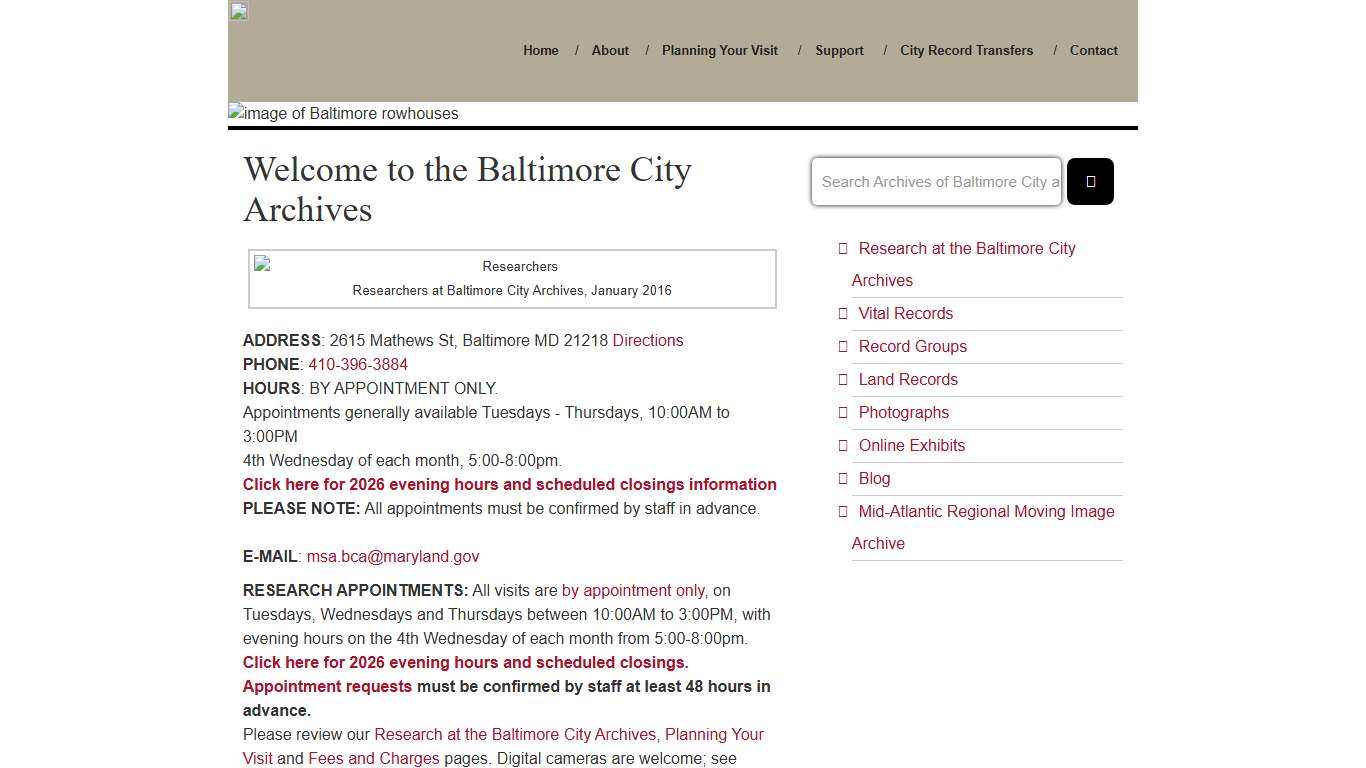
Task: Open the Contact page from navigation
Action: [1093, 50]
